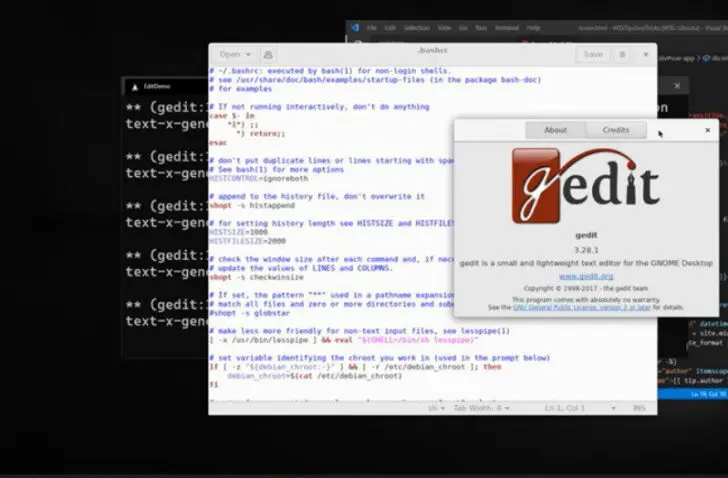This screenshot has width=728, height=478.
Task: Click the EditDemo terminal title
Action: pyautogui.click(x=157, y=86)
